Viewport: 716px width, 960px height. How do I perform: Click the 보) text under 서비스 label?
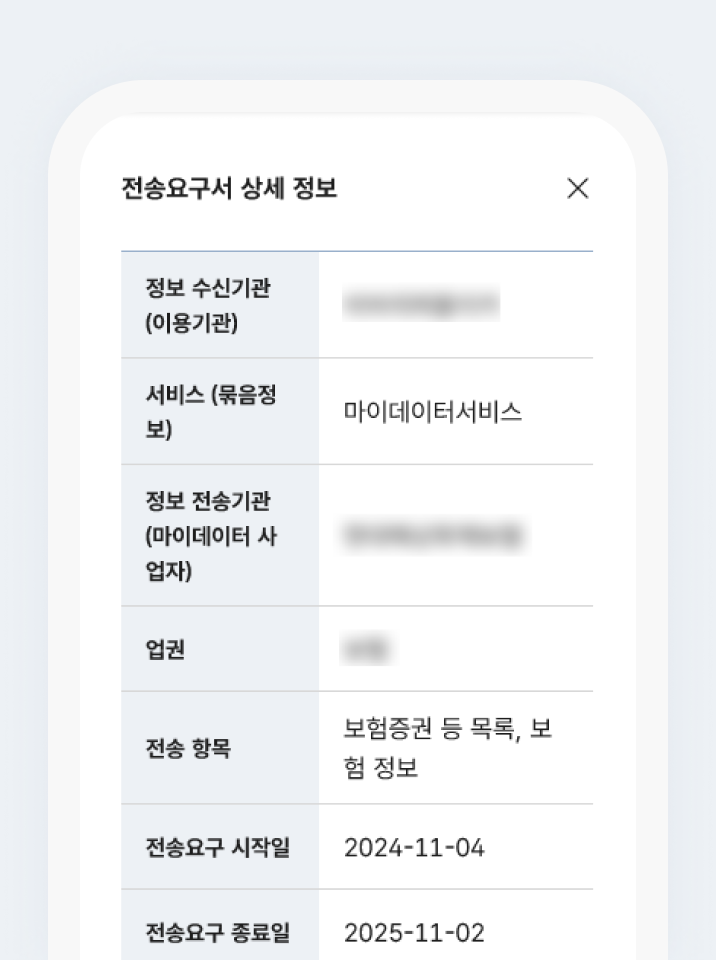159,429
